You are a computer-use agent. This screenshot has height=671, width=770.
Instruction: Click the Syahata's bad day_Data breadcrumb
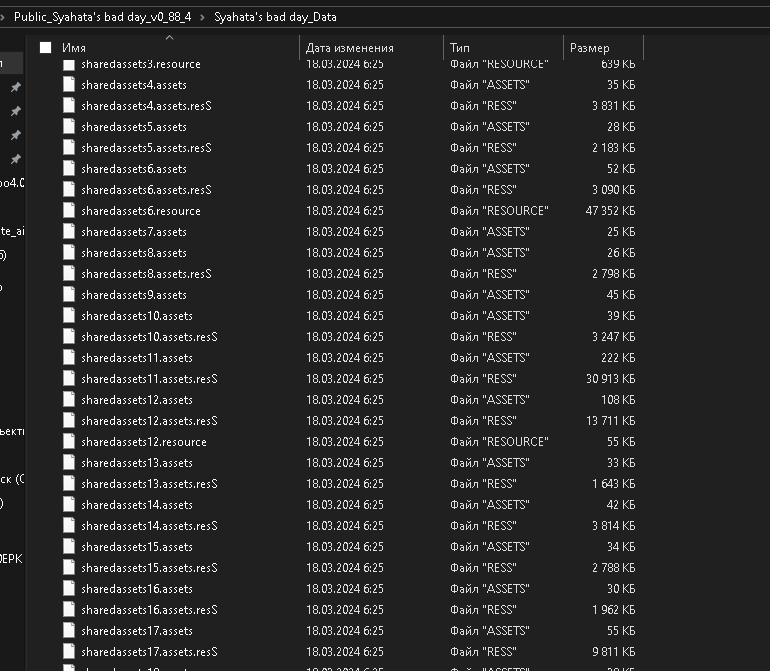point(274,17)
